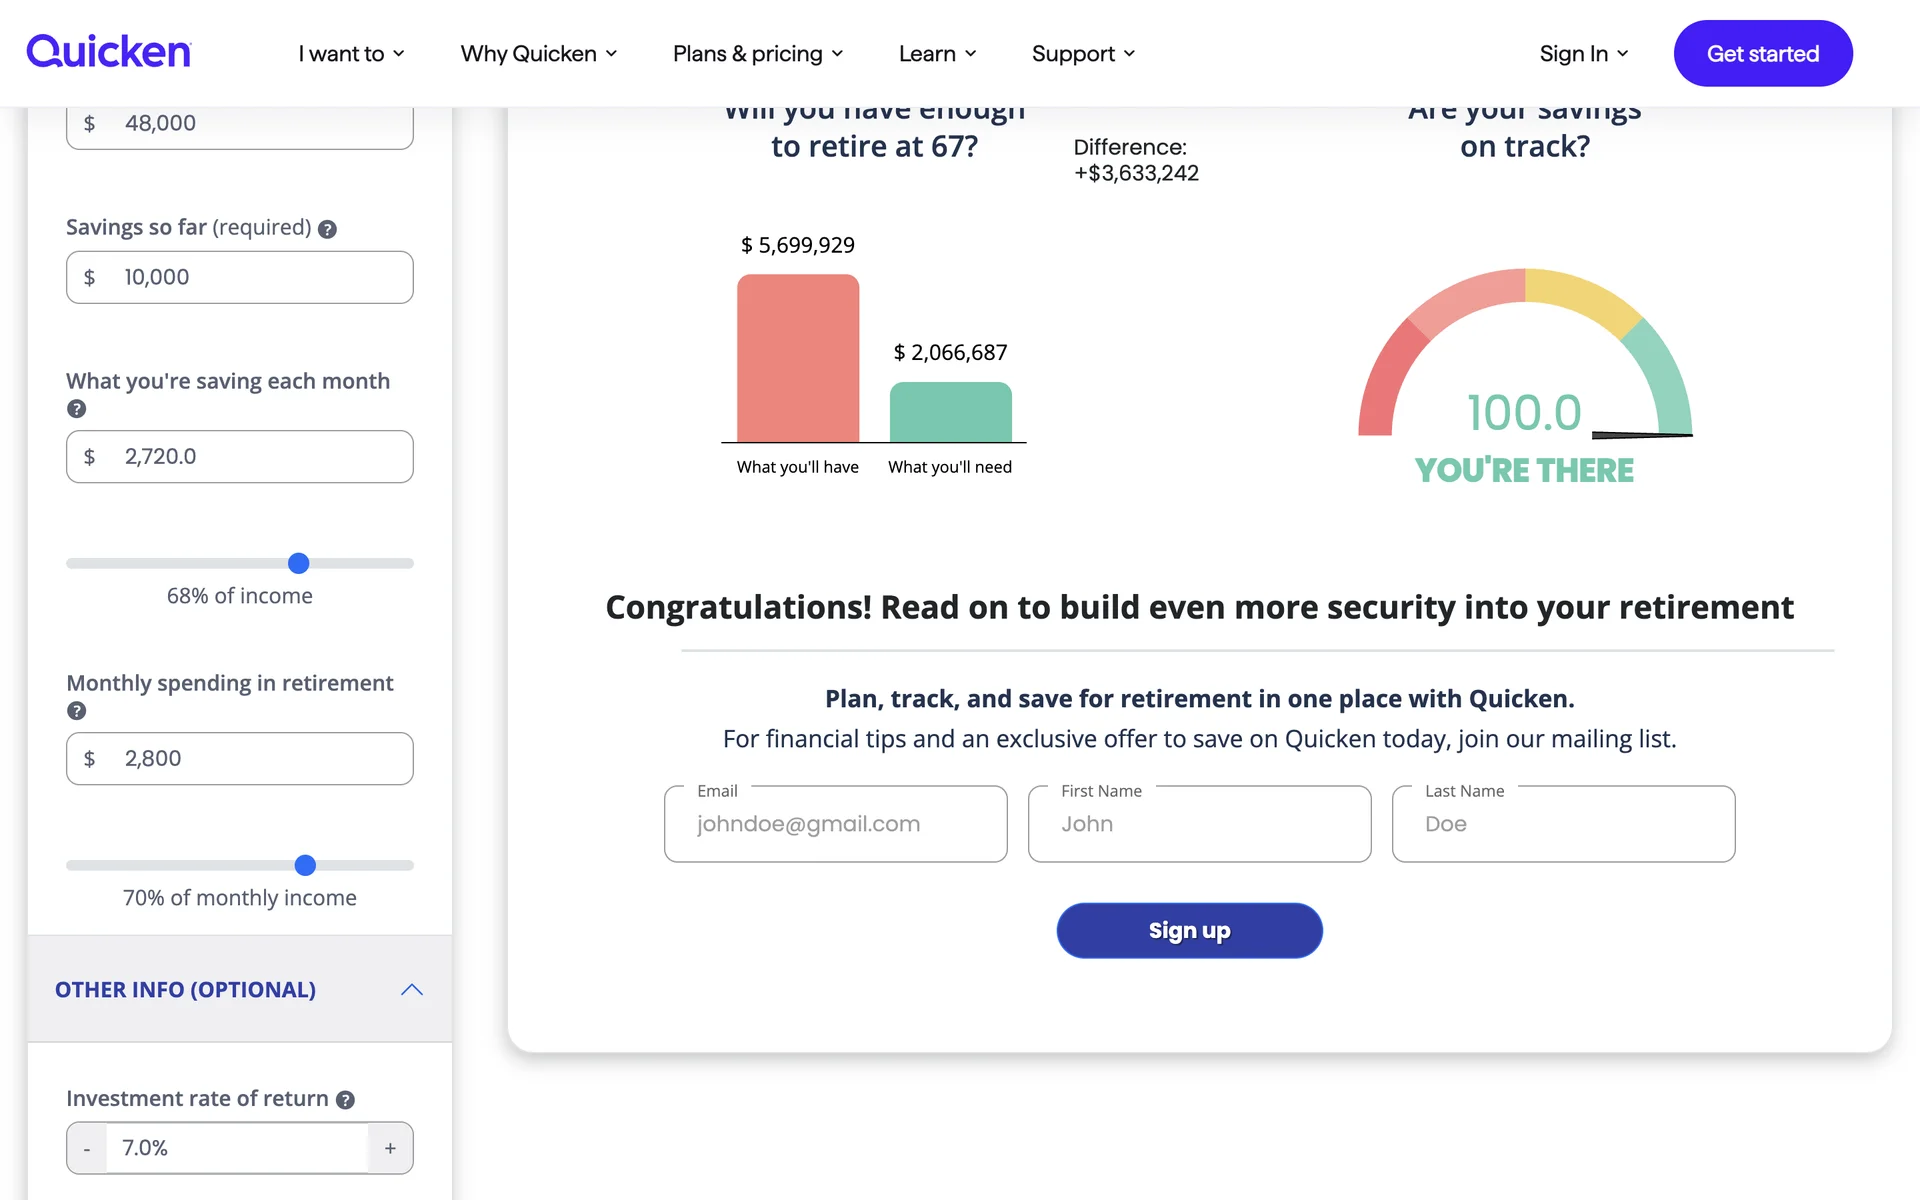Click the Email input field
This screenshot has width=1920, height=1200.
click(x=835, y=824)
